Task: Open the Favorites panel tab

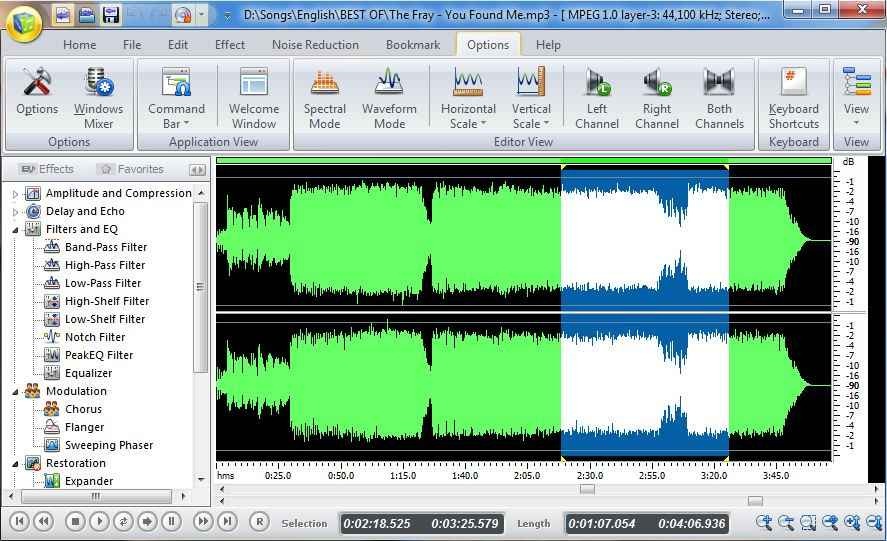Action: pos(131,169)
